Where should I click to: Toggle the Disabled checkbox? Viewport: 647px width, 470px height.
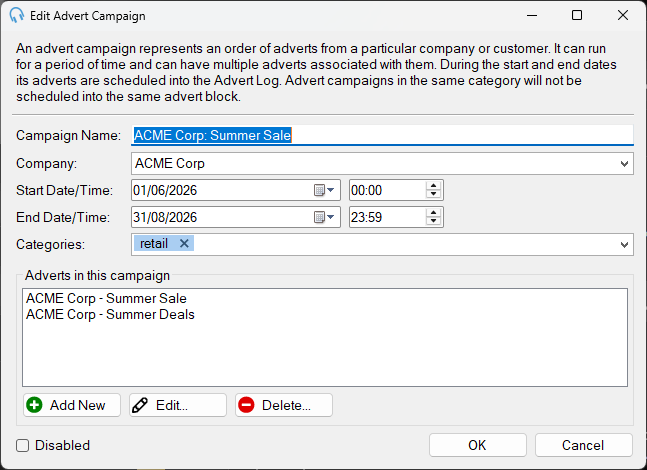[x=22, y=445]
